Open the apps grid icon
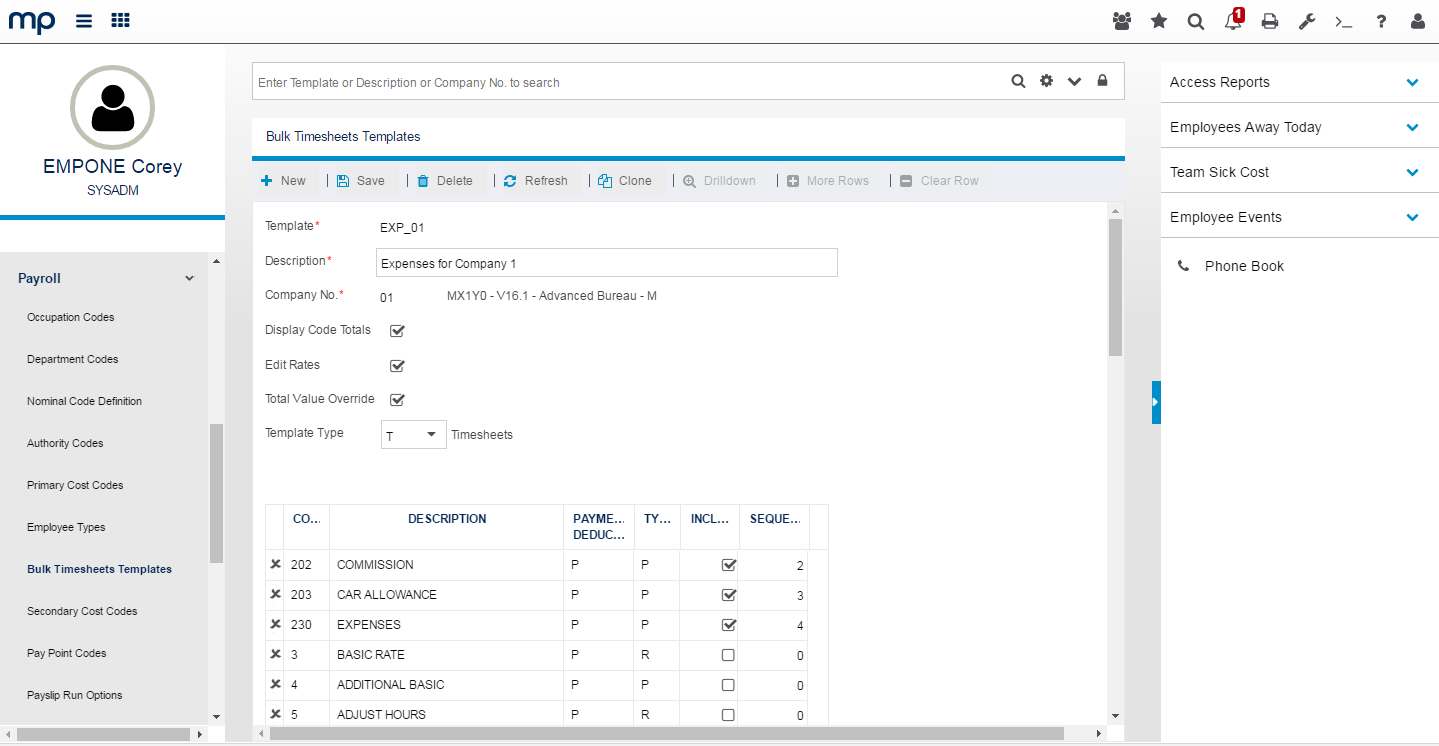The image size is (1439, 746). [120, 21]
